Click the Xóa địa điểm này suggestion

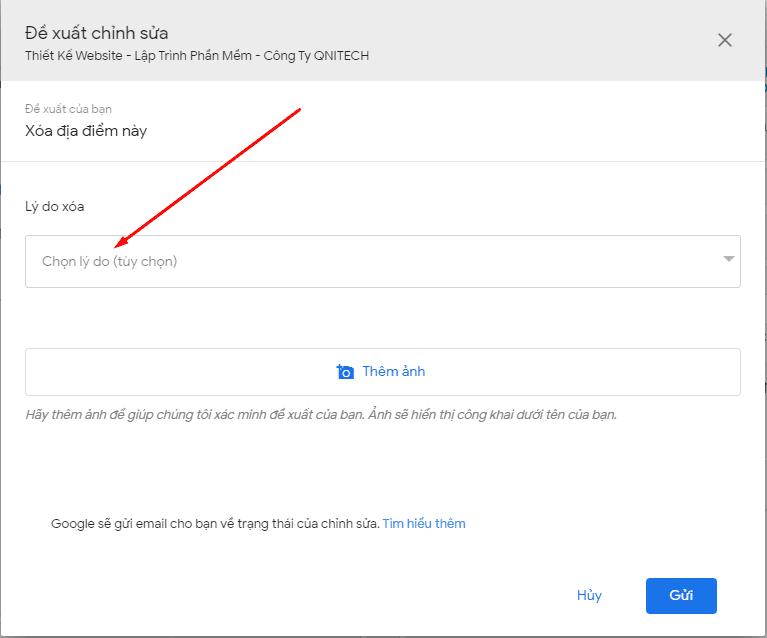click(x=86, y=130)
